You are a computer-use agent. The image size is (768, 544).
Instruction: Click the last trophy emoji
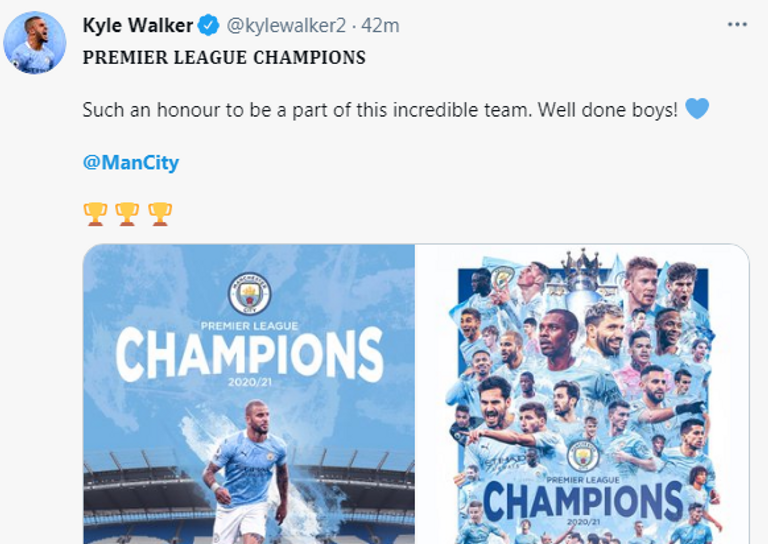[x=159, y=213]
